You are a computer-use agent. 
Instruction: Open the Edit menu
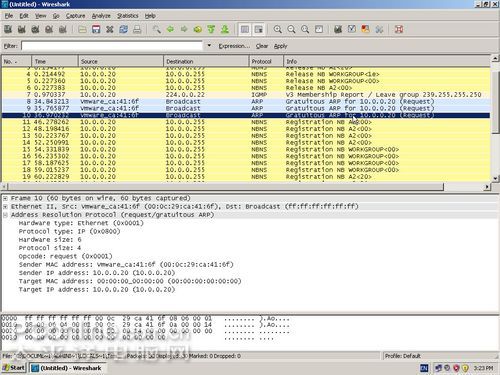24,16
